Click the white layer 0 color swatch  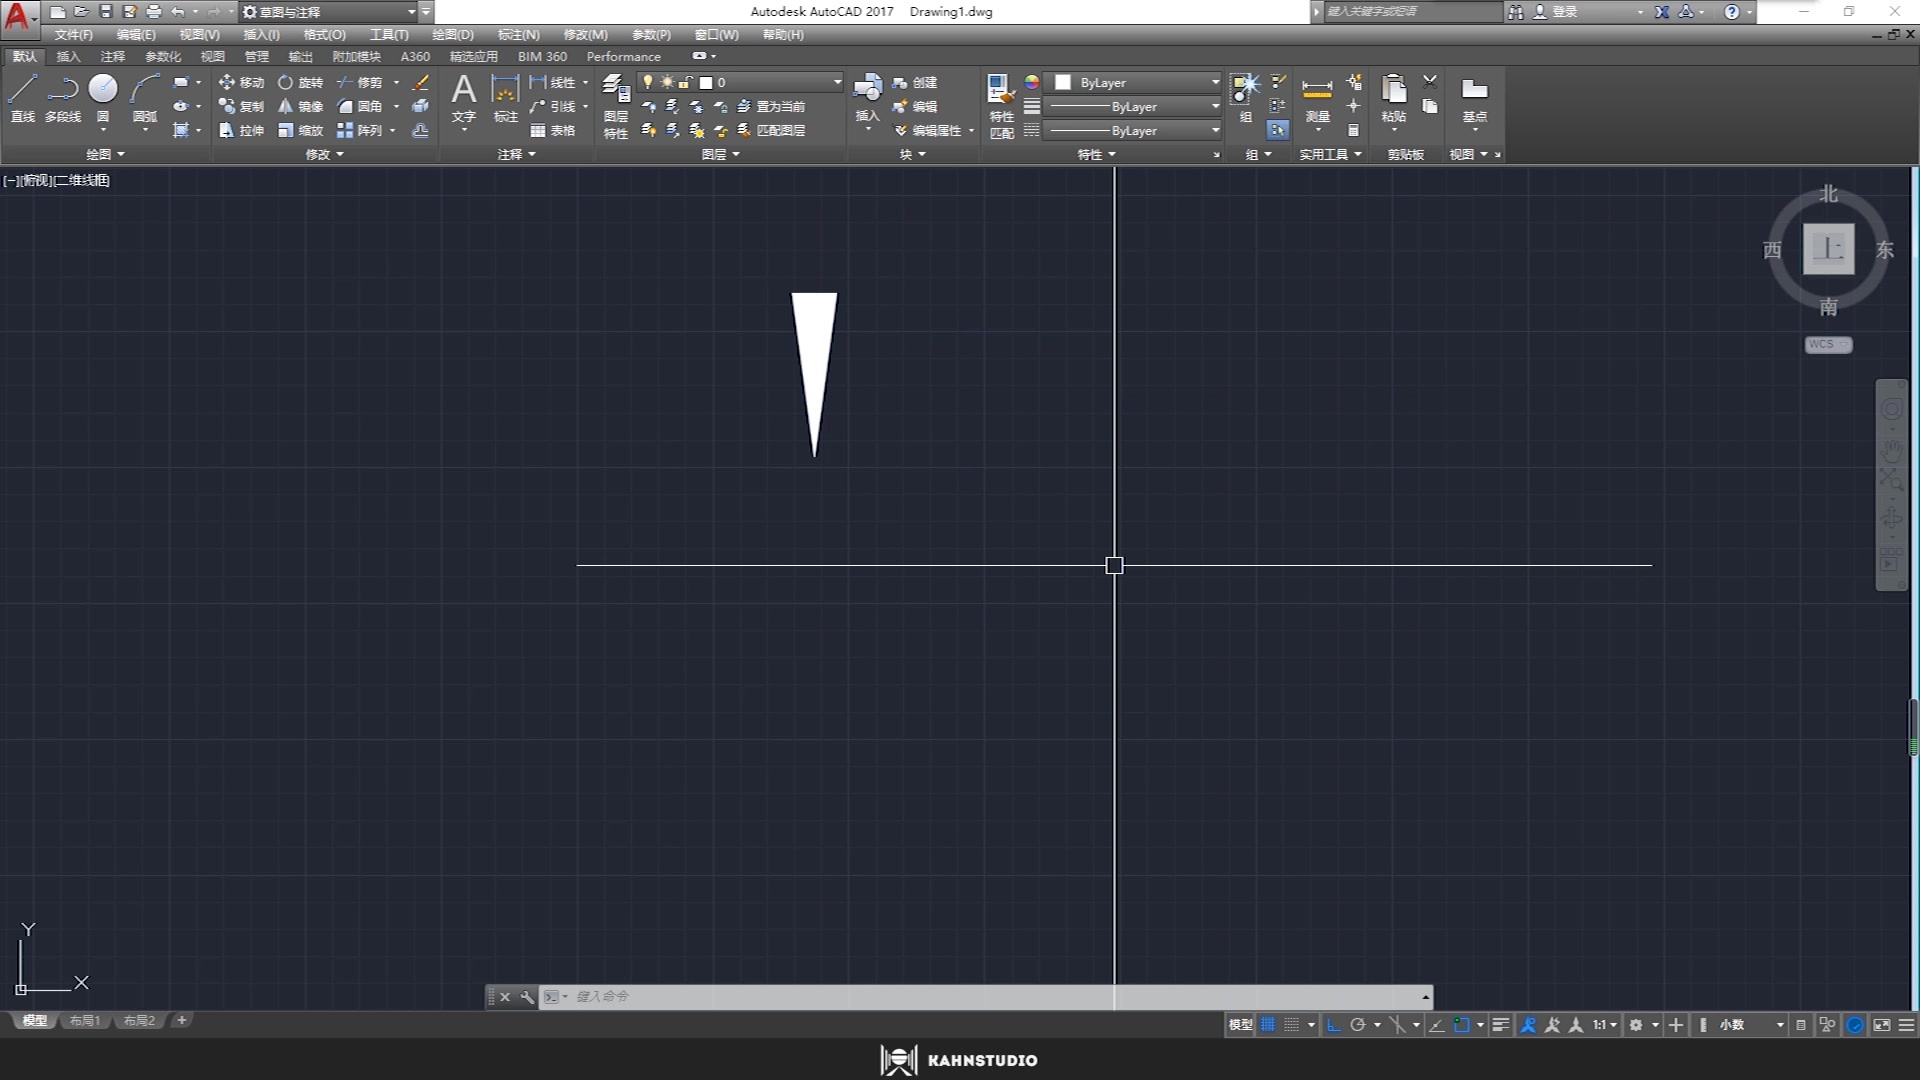(706, 82)
